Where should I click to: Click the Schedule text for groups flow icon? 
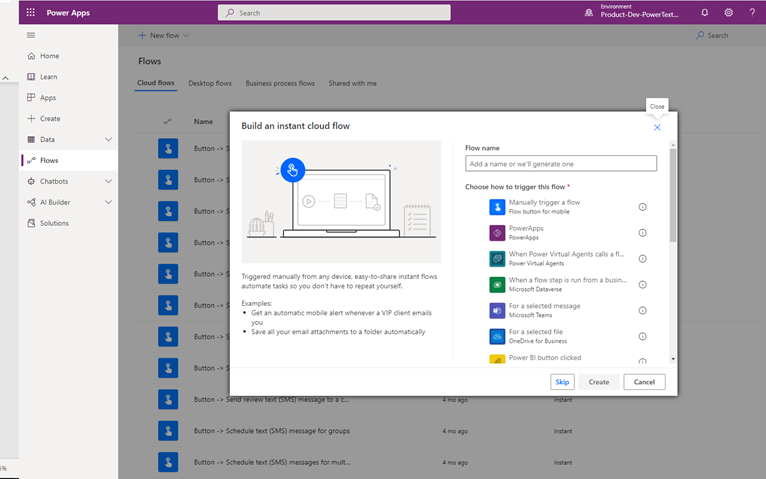click(x=168, y=431)
